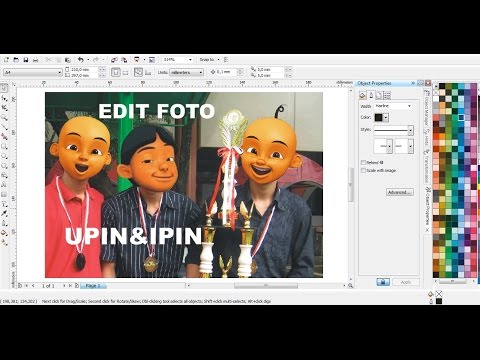The image size is (480, 360).
Task: Open the end arrowhead dropdown
Action: point(411,146)
